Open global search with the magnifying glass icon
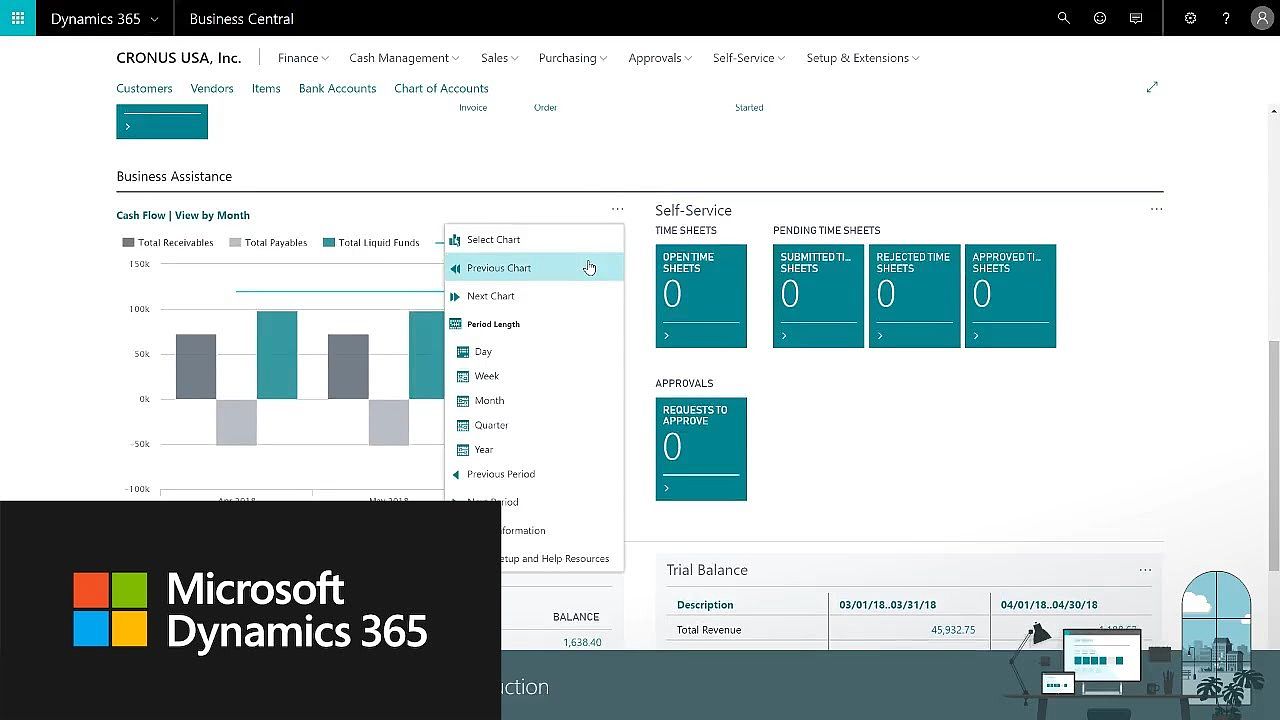 click(x=1063, y=17)
